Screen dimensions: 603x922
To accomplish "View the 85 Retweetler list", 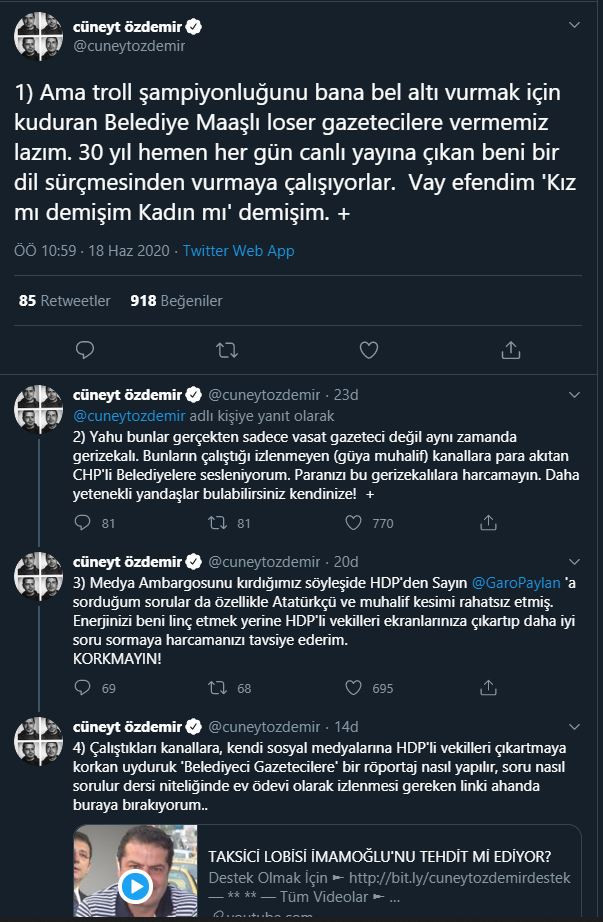I will (x=65, y=301).
